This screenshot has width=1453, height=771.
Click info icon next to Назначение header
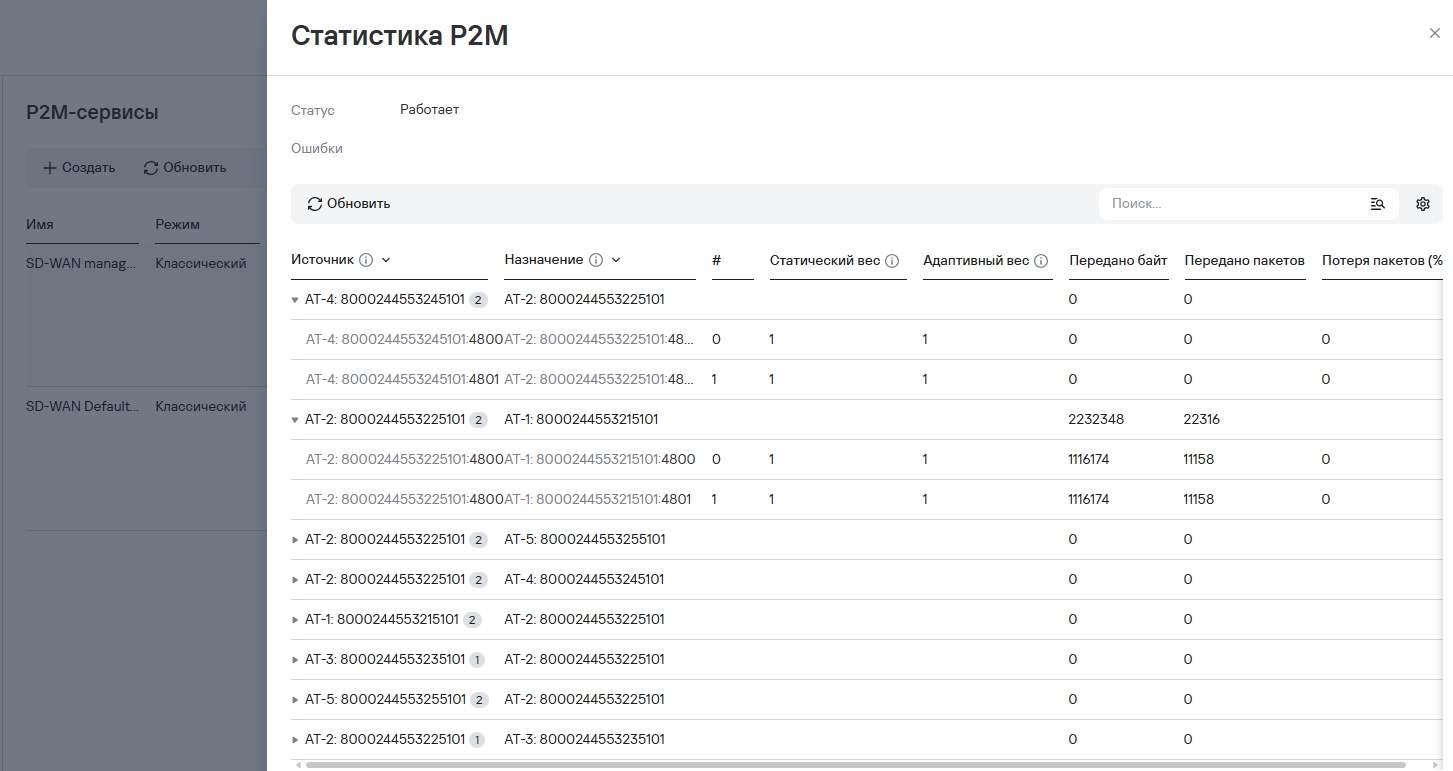(x=596, y=260)
